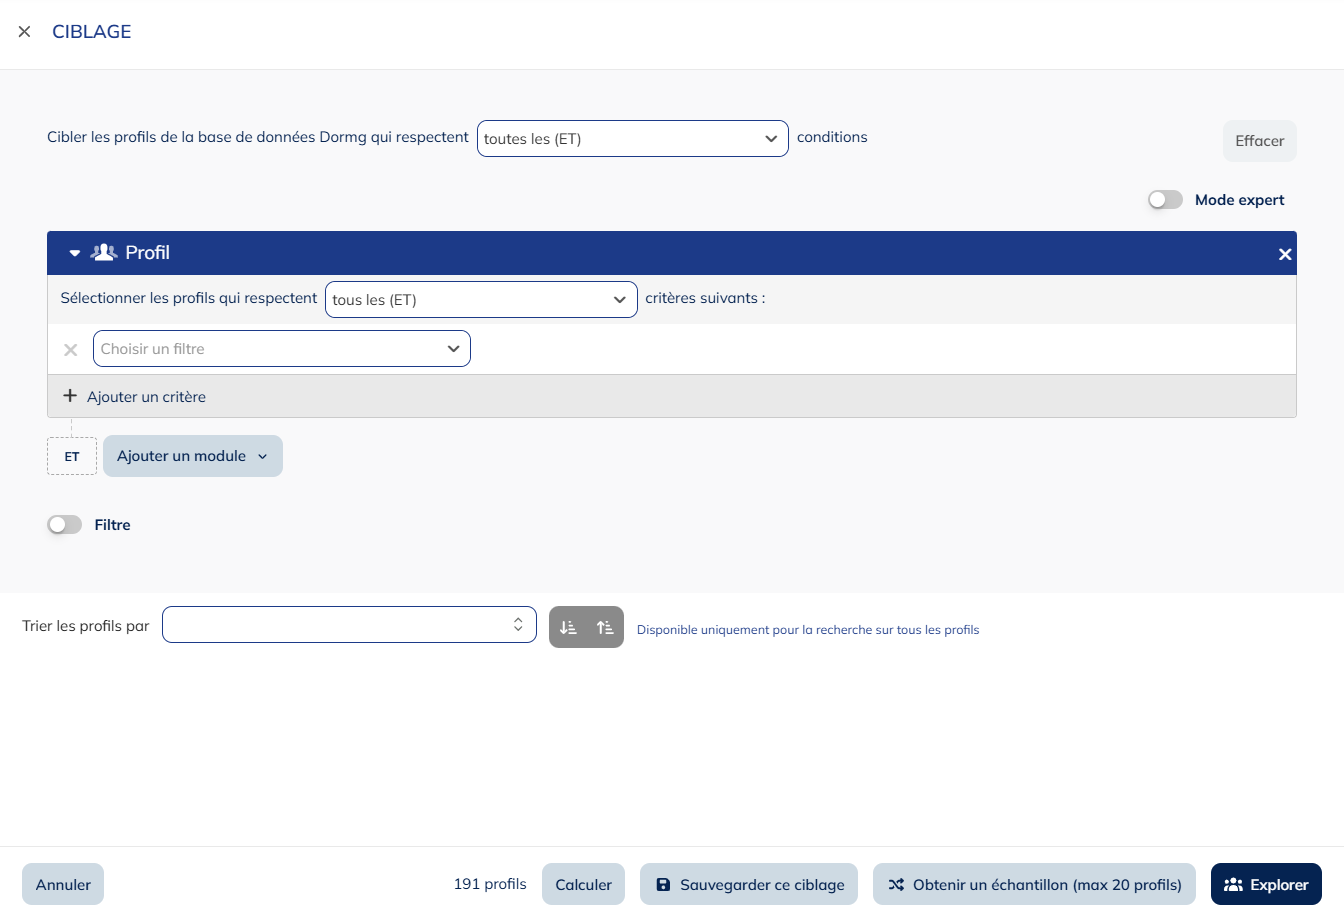Enable the Mode expert toggle

(x=1165, y=200)
